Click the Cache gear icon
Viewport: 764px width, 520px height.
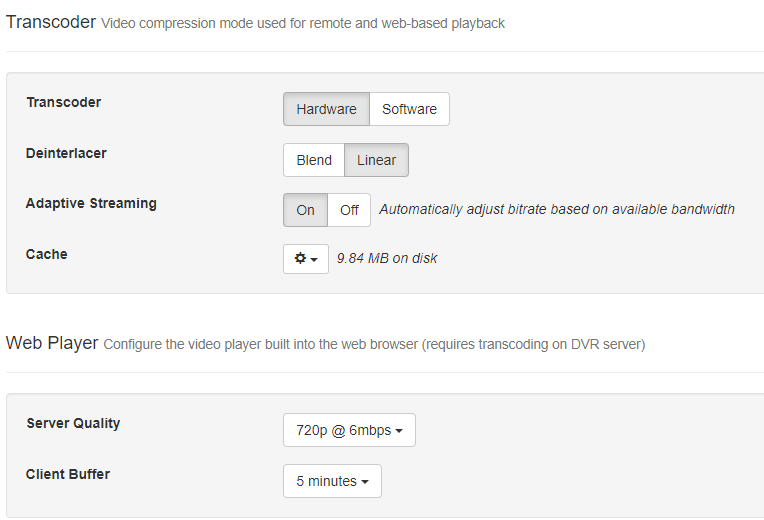coord(300,258)
